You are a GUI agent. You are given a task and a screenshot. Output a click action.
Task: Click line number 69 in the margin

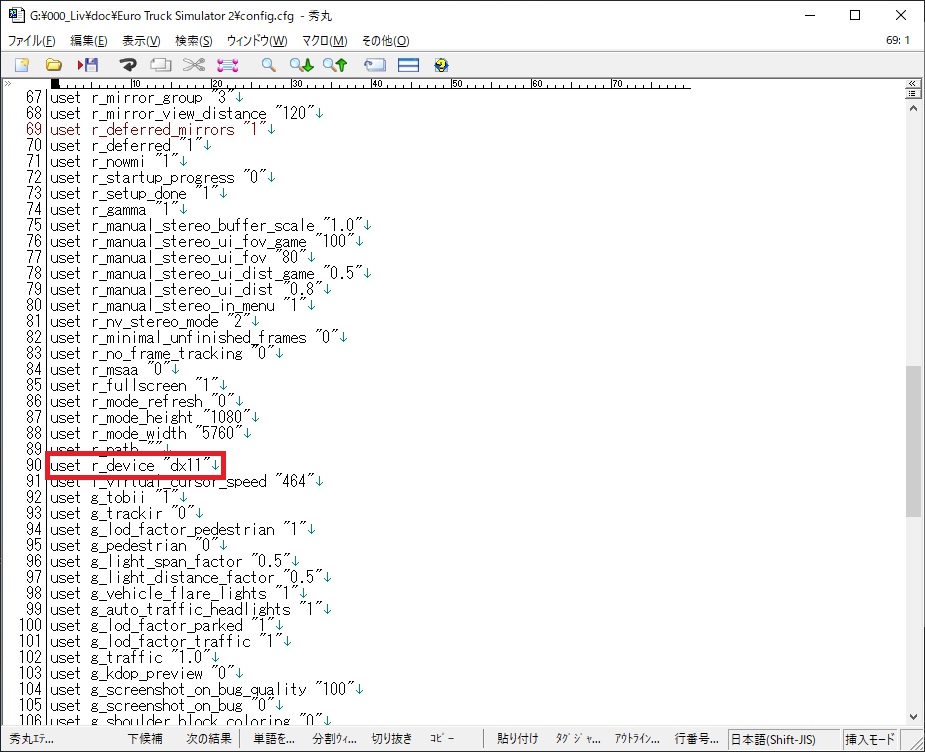tap(34, 129)
